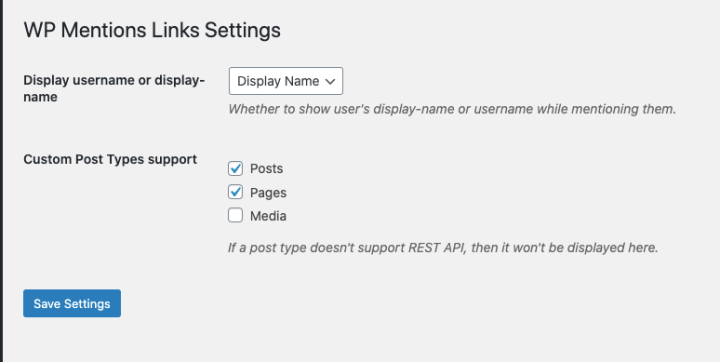Click the Media label text

tap(268, 216)
